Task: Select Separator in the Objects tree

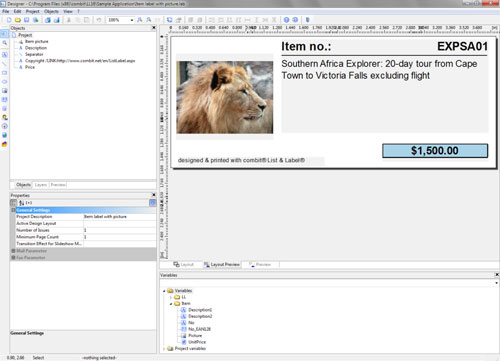Action: click(34, 54)
